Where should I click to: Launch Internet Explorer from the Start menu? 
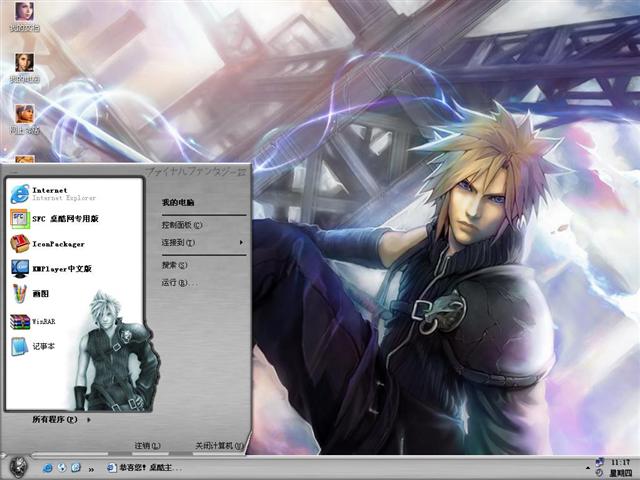[53, 194]
